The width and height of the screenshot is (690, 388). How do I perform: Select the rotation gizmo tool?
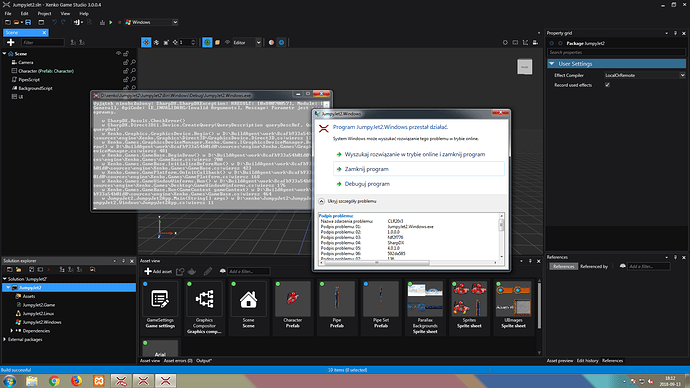tap(156, 42)
